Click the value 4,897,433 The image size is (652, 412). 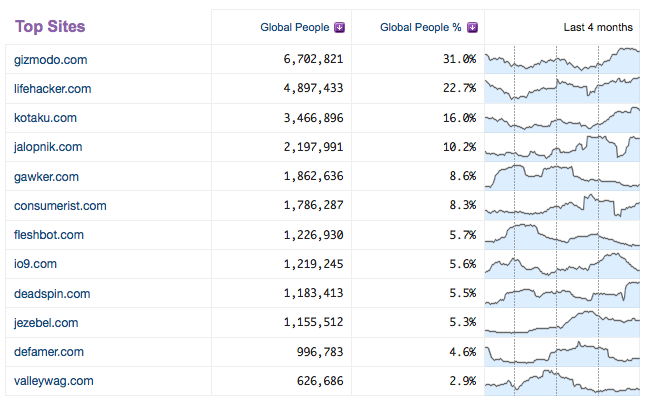pyautogui.click(x=314, y=89)
